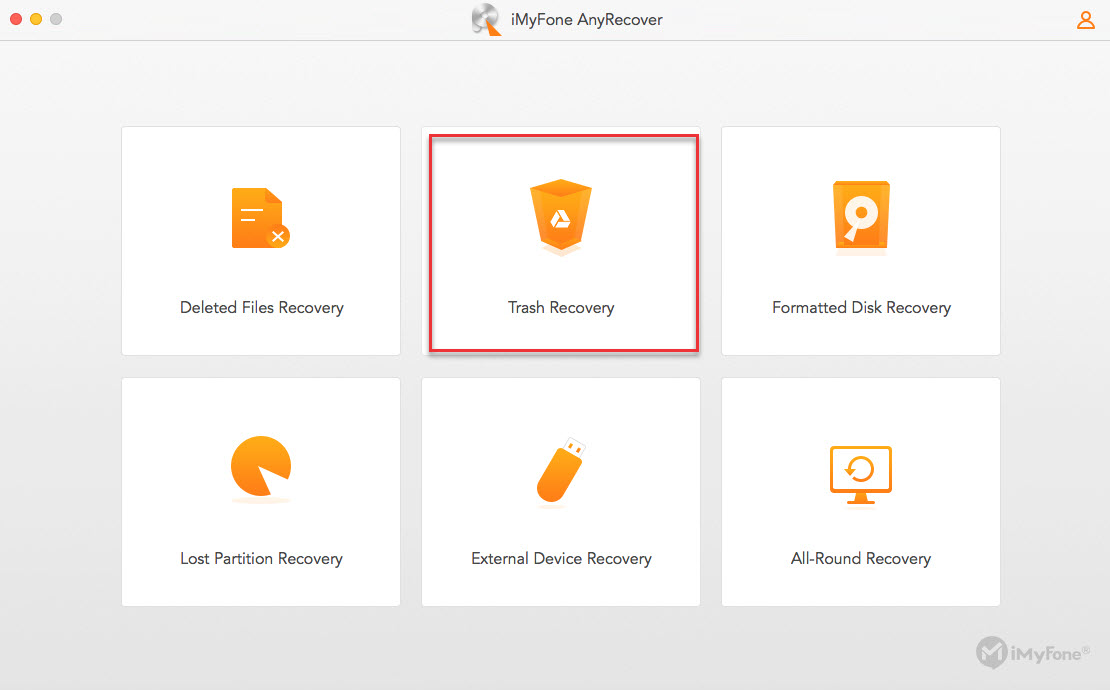Minimize the window with the yellow button
This screenshot has width=1110, height=690.
pyautogui.click(x=35, y=19)
